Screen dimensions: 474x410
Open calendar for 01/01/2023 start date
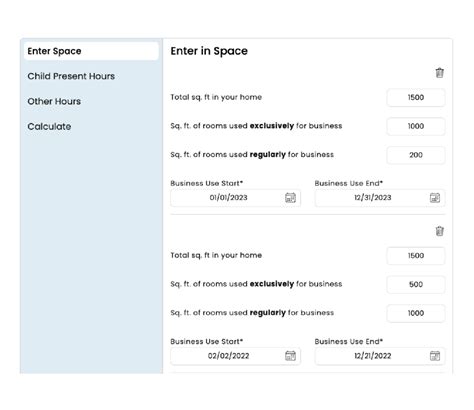pyautogui.click(x=290, y=198)
